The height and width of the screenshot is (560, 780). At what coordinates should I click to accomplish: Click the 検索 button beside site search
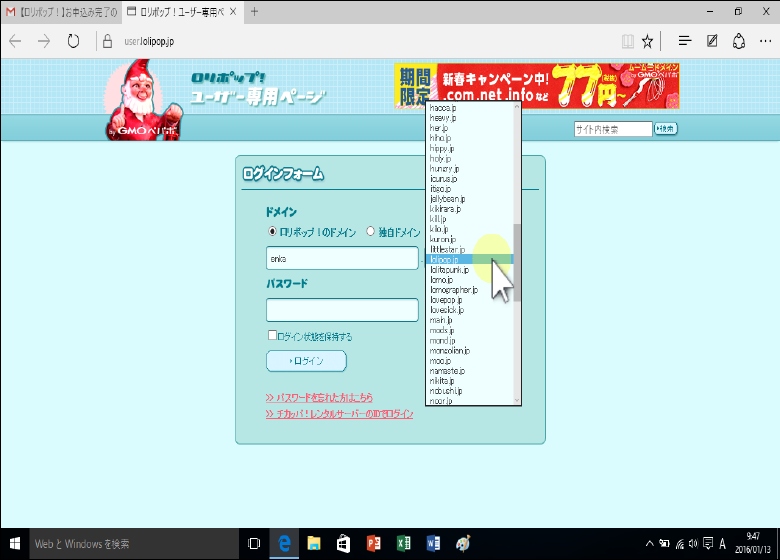(x=665, y=129)
